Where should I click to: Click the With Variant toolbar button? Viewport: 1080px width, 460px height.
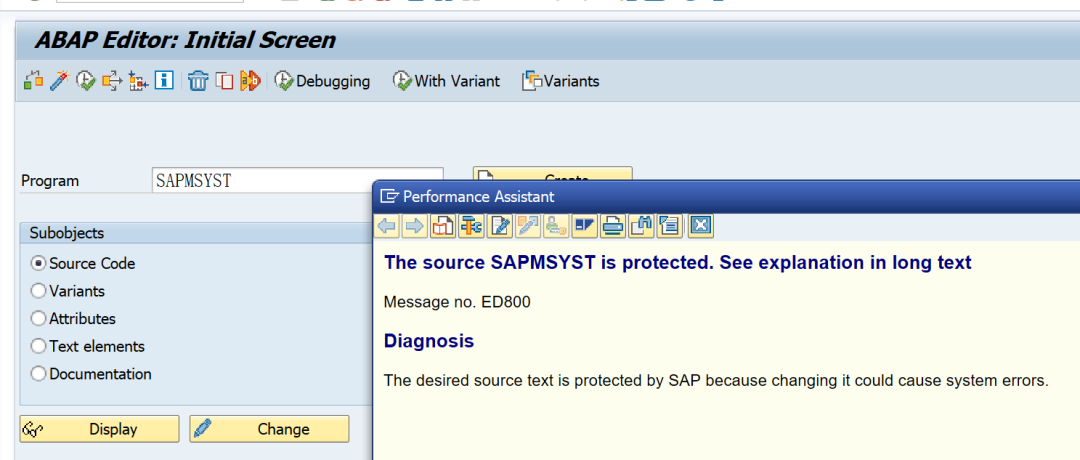(x=446, y=81)
